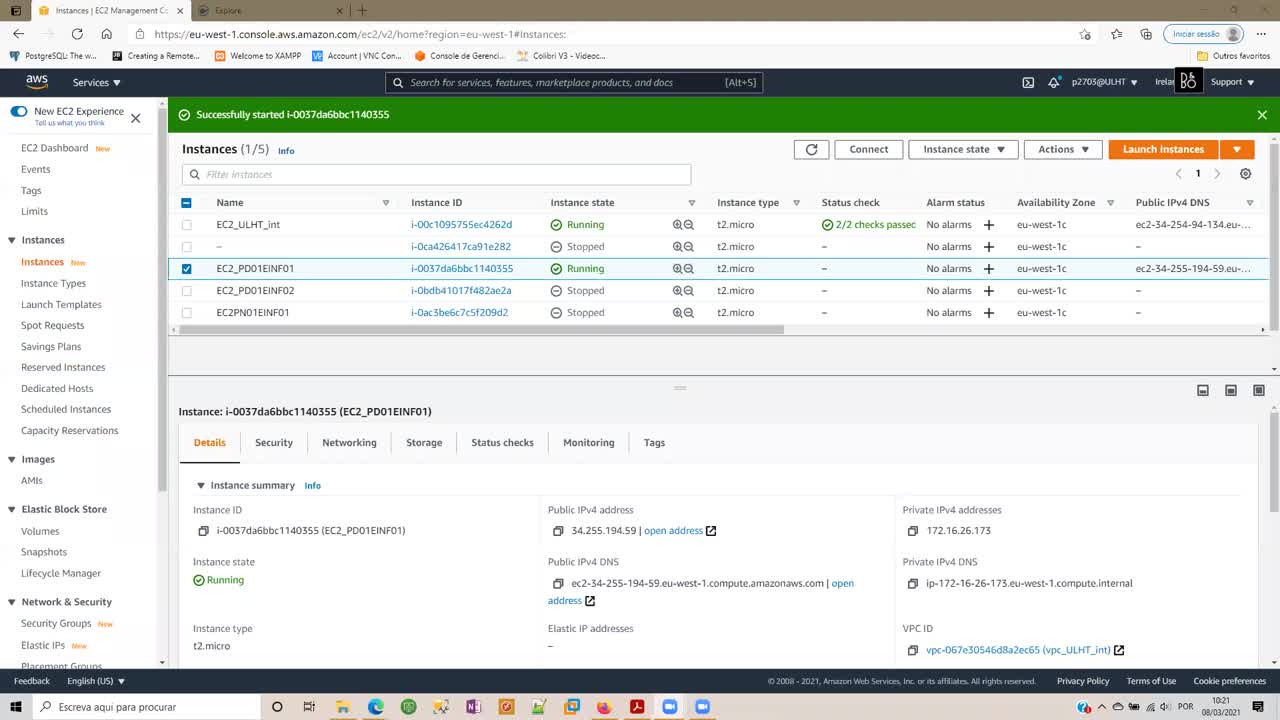Select the EC2PN01EINF01 row checkbox
Image resolution: width=1280 pixels, height=720 pixels.
(186, 313)
